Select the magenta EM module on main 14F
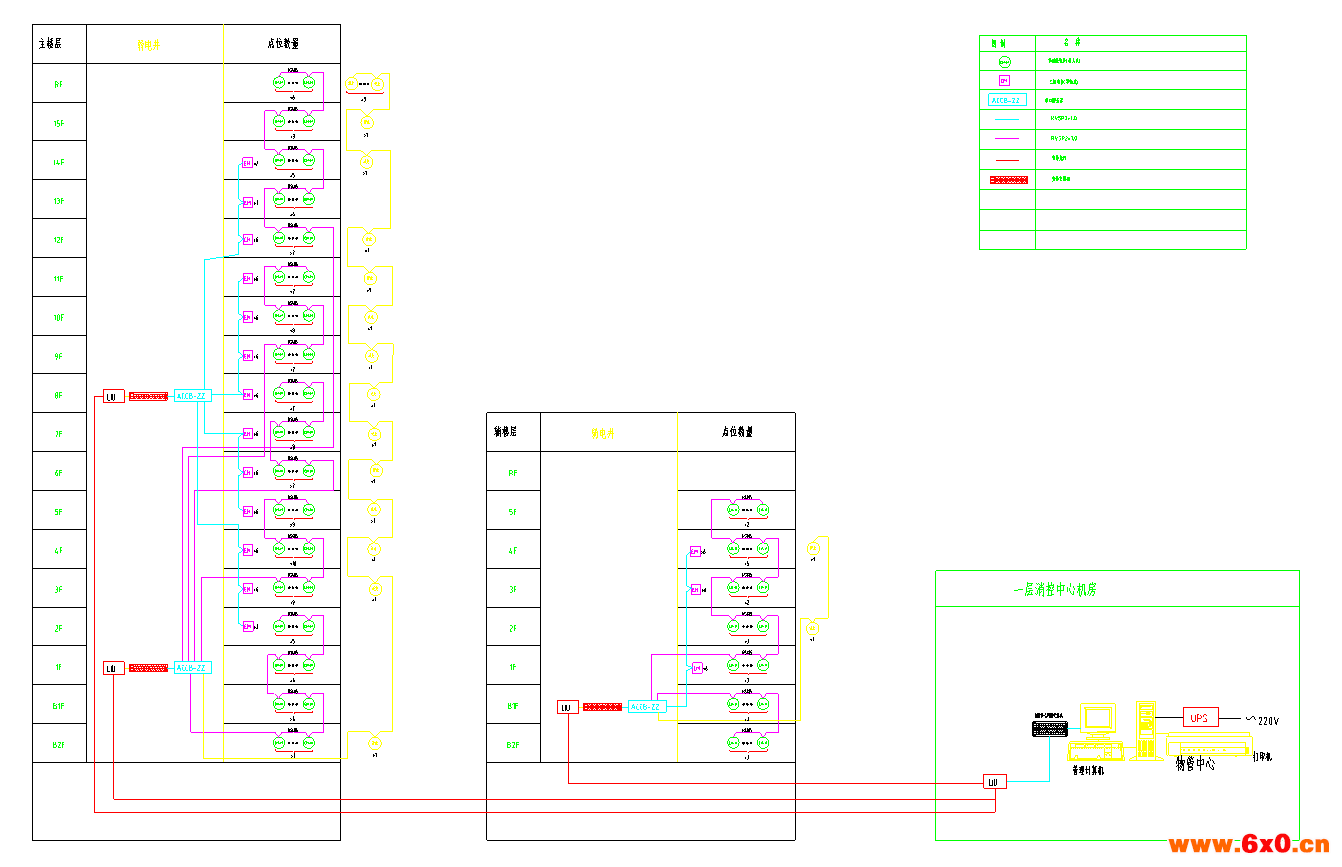1342x867 pixels. (x=247, y=162)
